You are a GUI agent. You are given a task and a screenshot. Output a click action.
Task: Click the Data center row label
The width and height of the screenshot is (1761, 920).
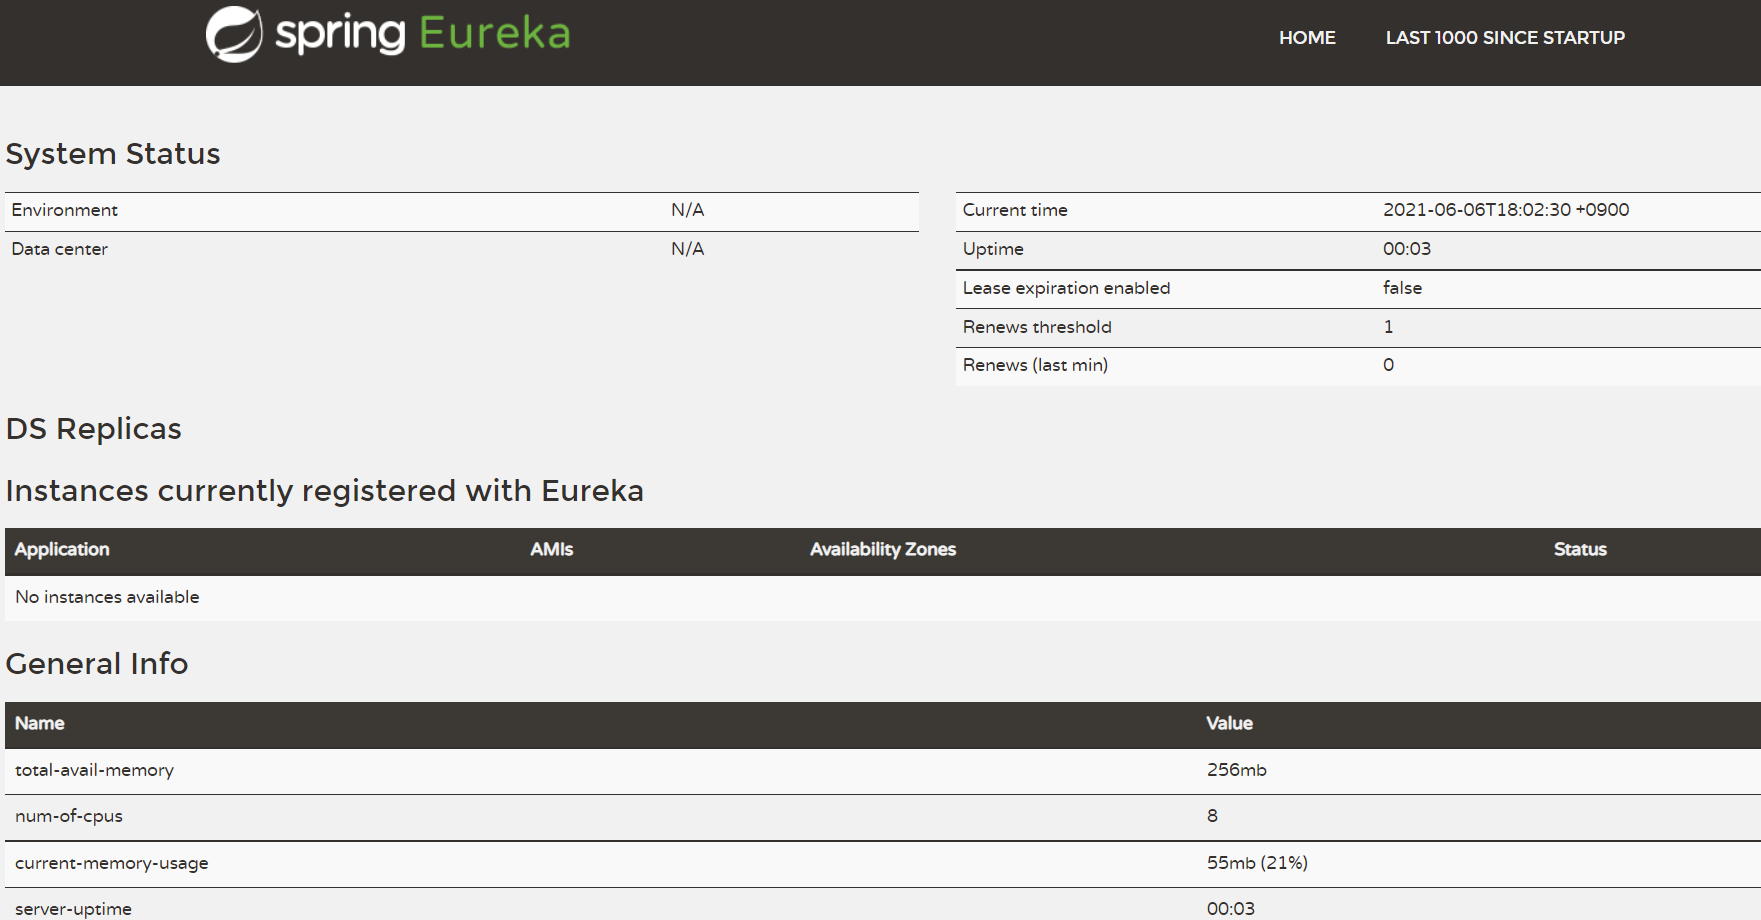point(60,249)
